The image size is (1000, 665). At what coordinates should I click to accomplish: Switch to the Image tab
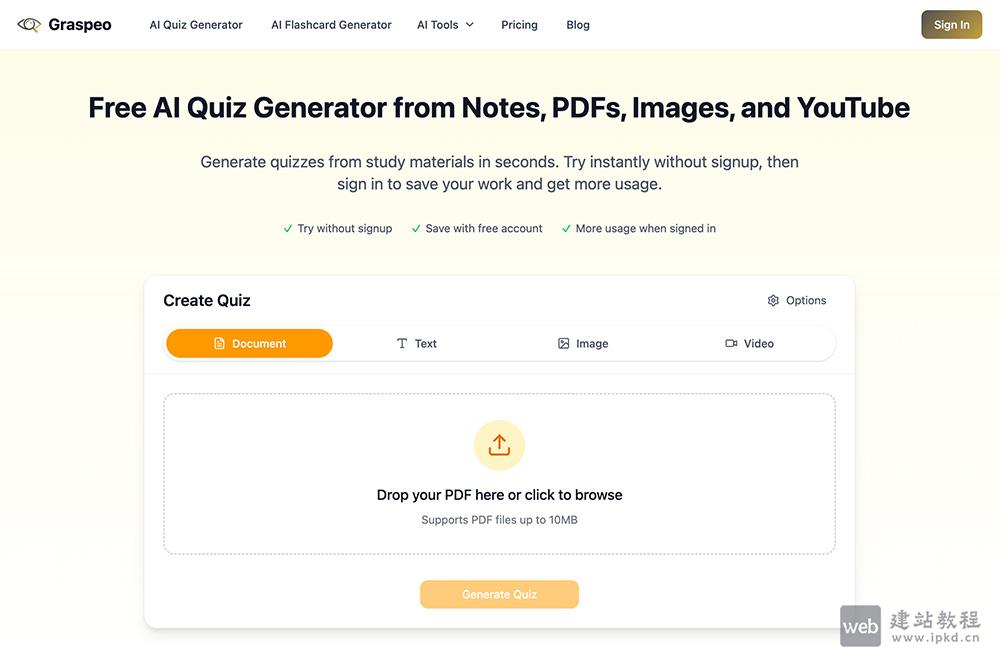pyautogui.click(x=583, y=344)
